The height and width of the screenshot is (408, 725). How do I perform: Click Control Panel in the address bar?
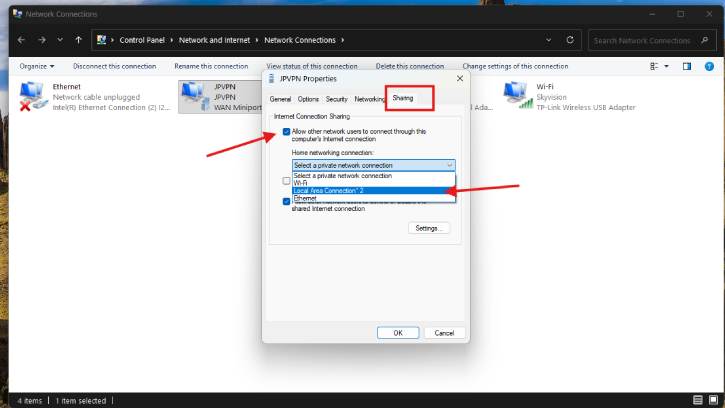142,40
